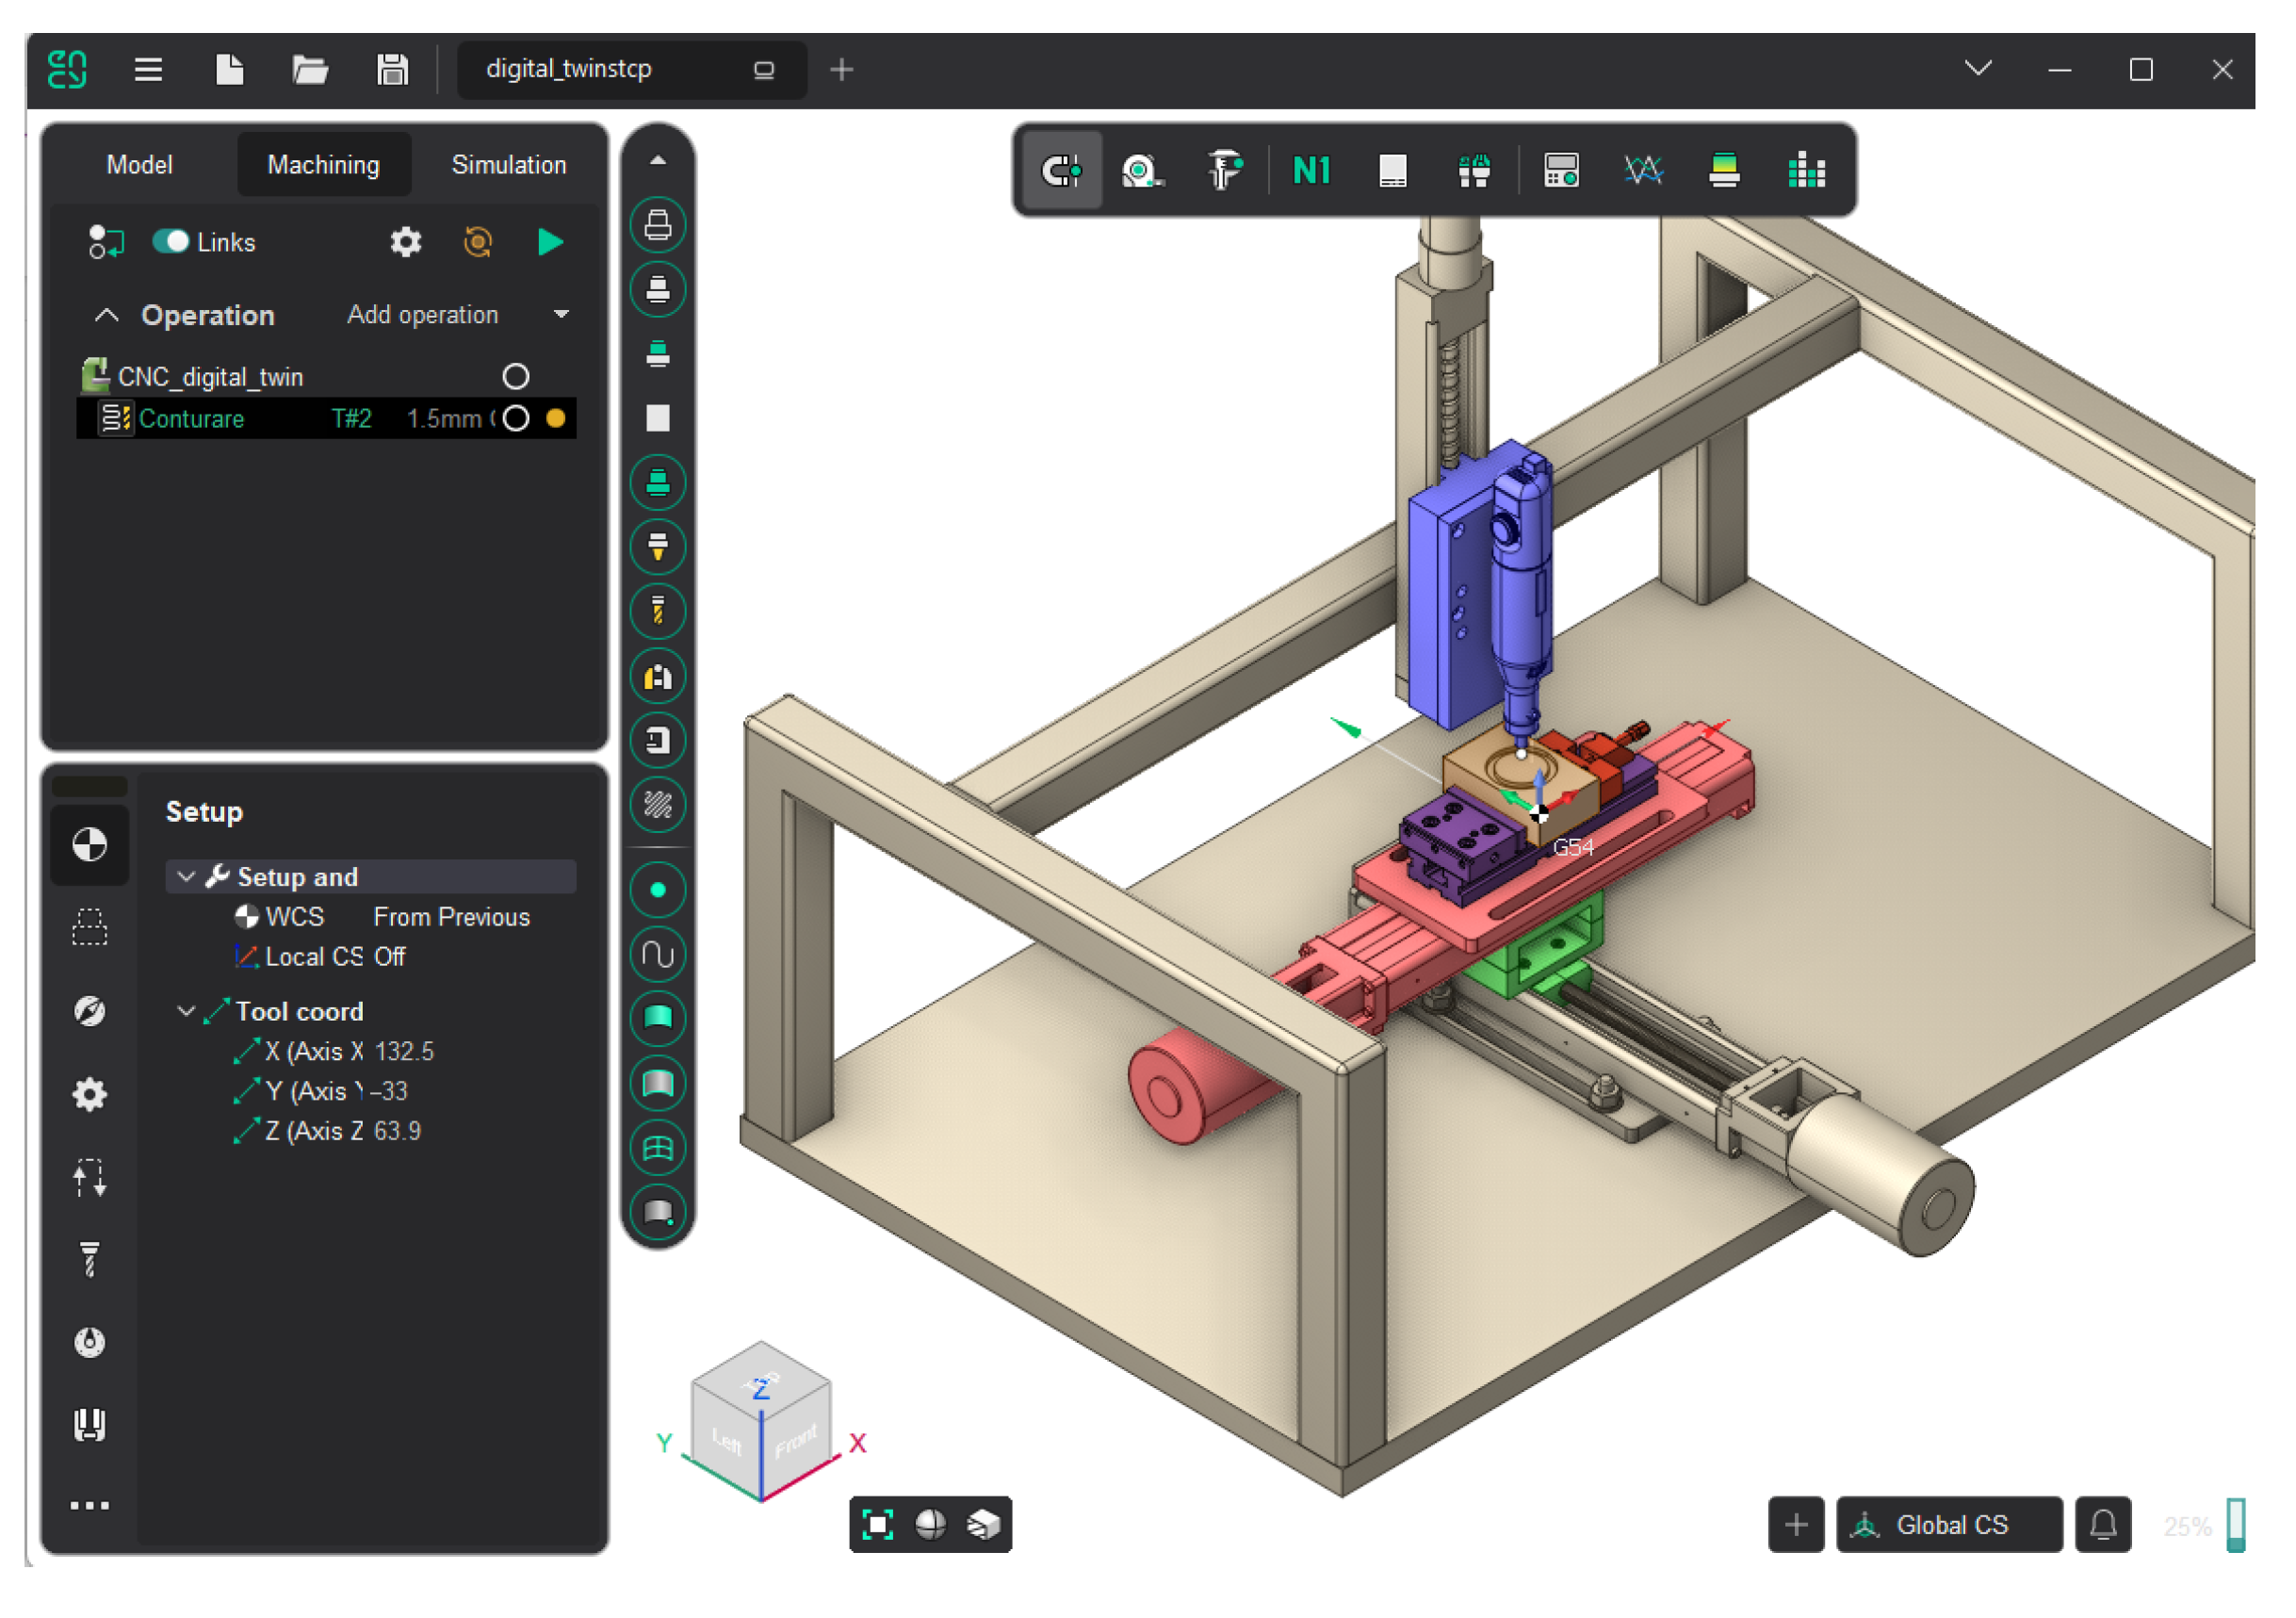Click the notification bell icon
The width and height of the screenshot is (2296, 1618).
tap(2103, 1525)
